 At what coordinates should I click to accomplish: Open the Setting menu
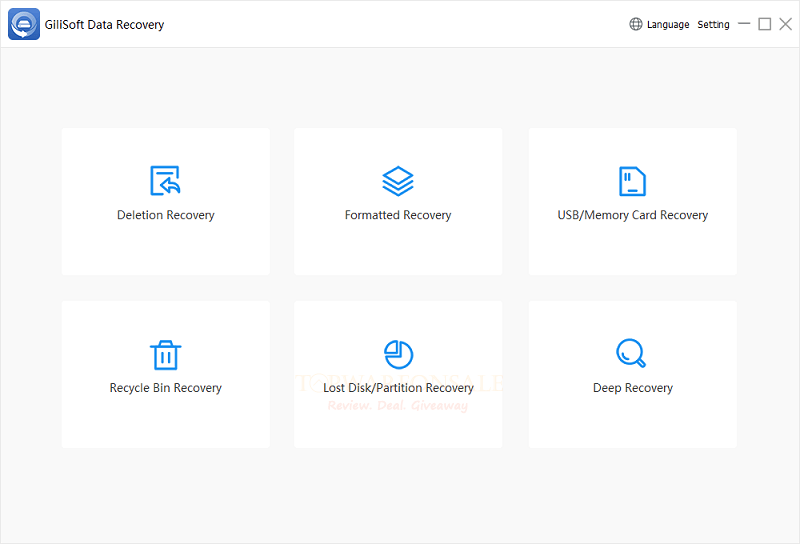[713, 24]
